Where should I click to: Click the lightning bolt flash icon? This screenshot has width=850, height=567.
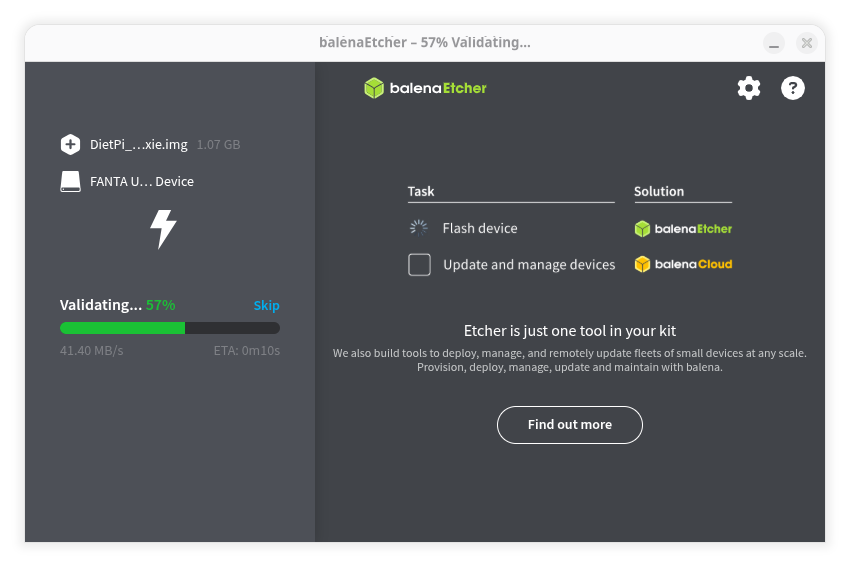163,229
